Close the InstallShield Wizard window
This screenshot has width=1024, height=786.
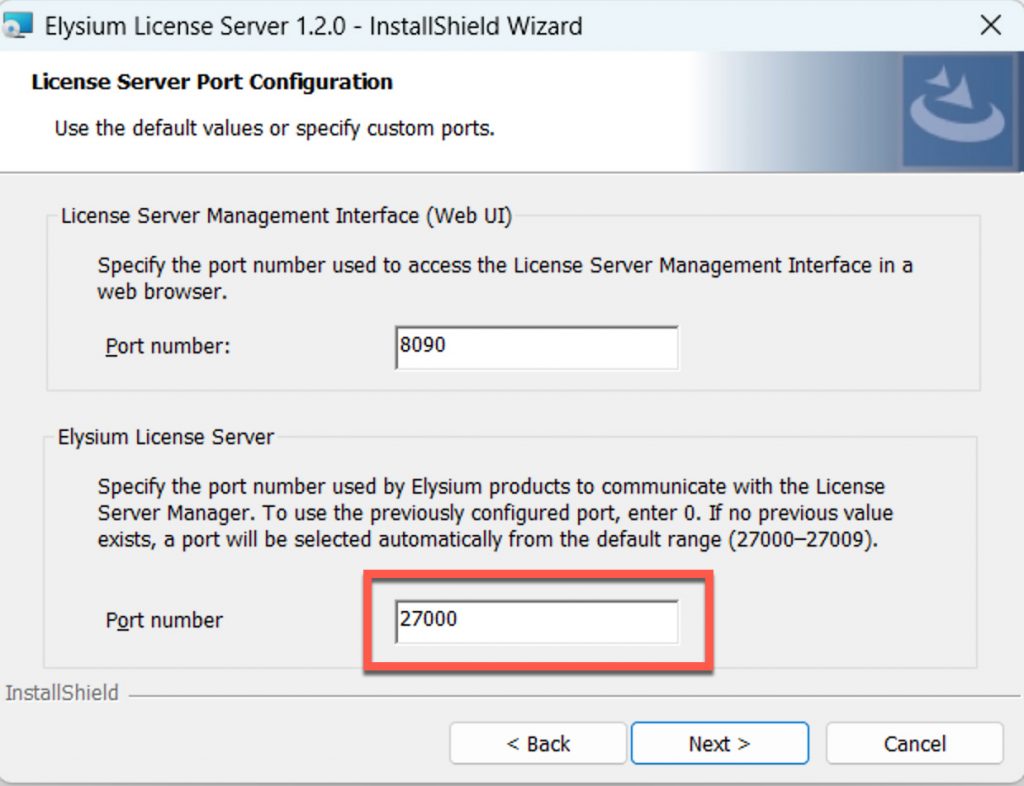click(990, 26)
